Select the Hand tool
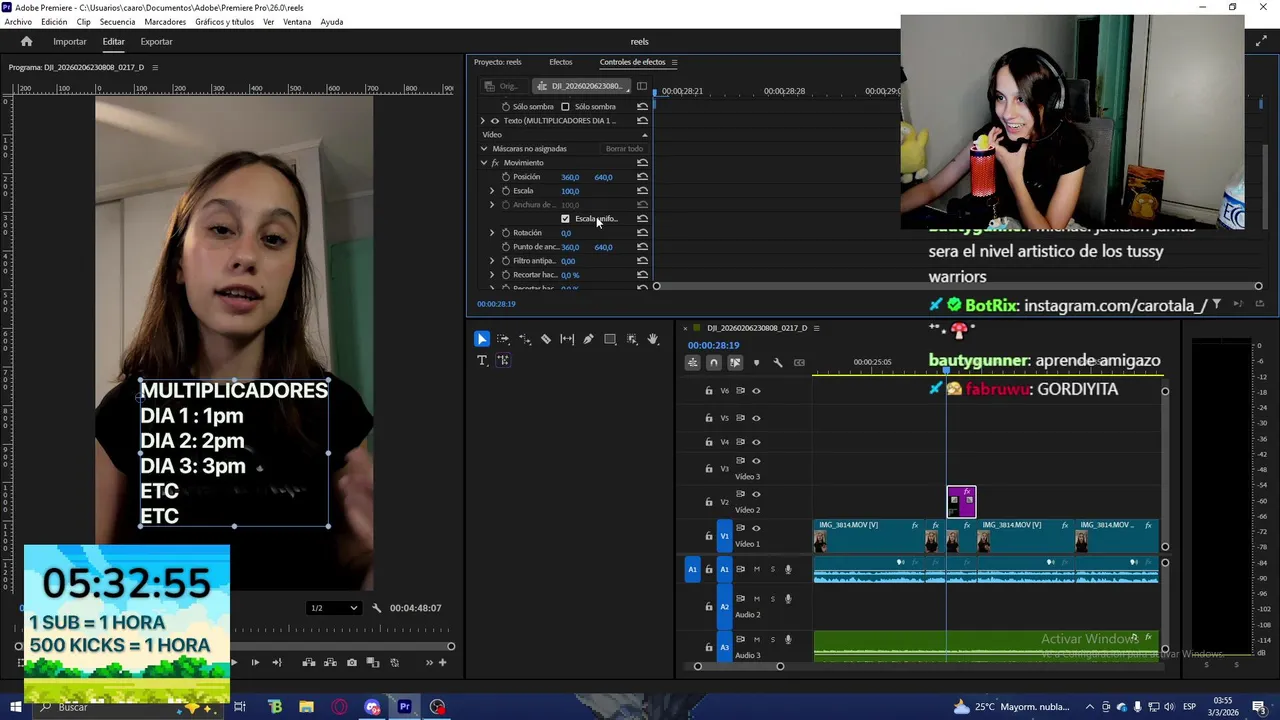 [653, 339]
